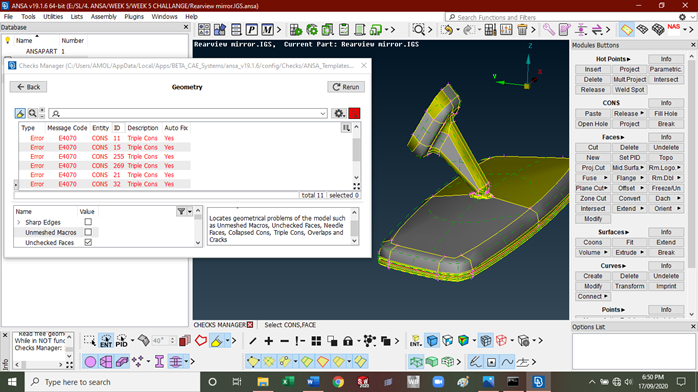
Task: Click the pink circle visibility icon
Action: click(90, 361)
